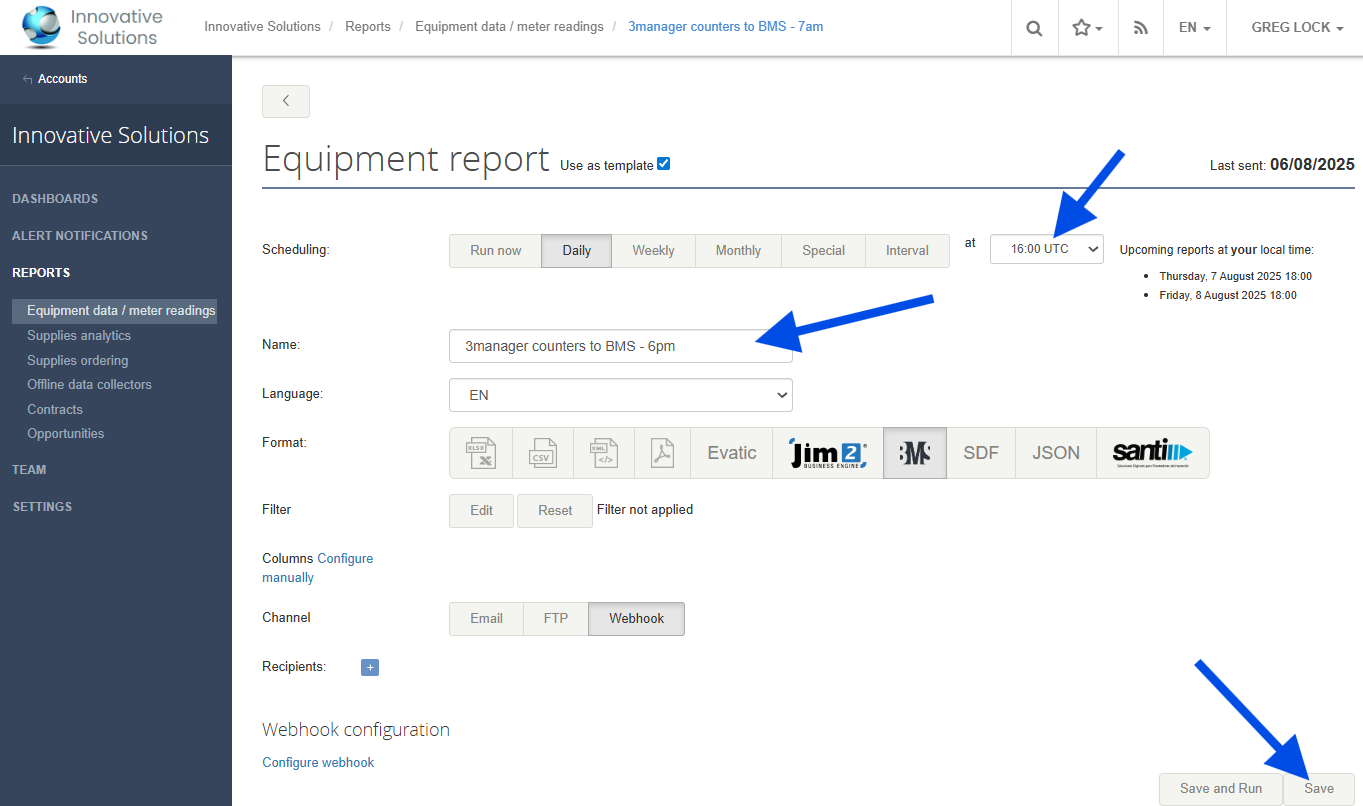1363x806 pixels.
Task: Open Configure manually columns link
Action: tap(317, 568)
